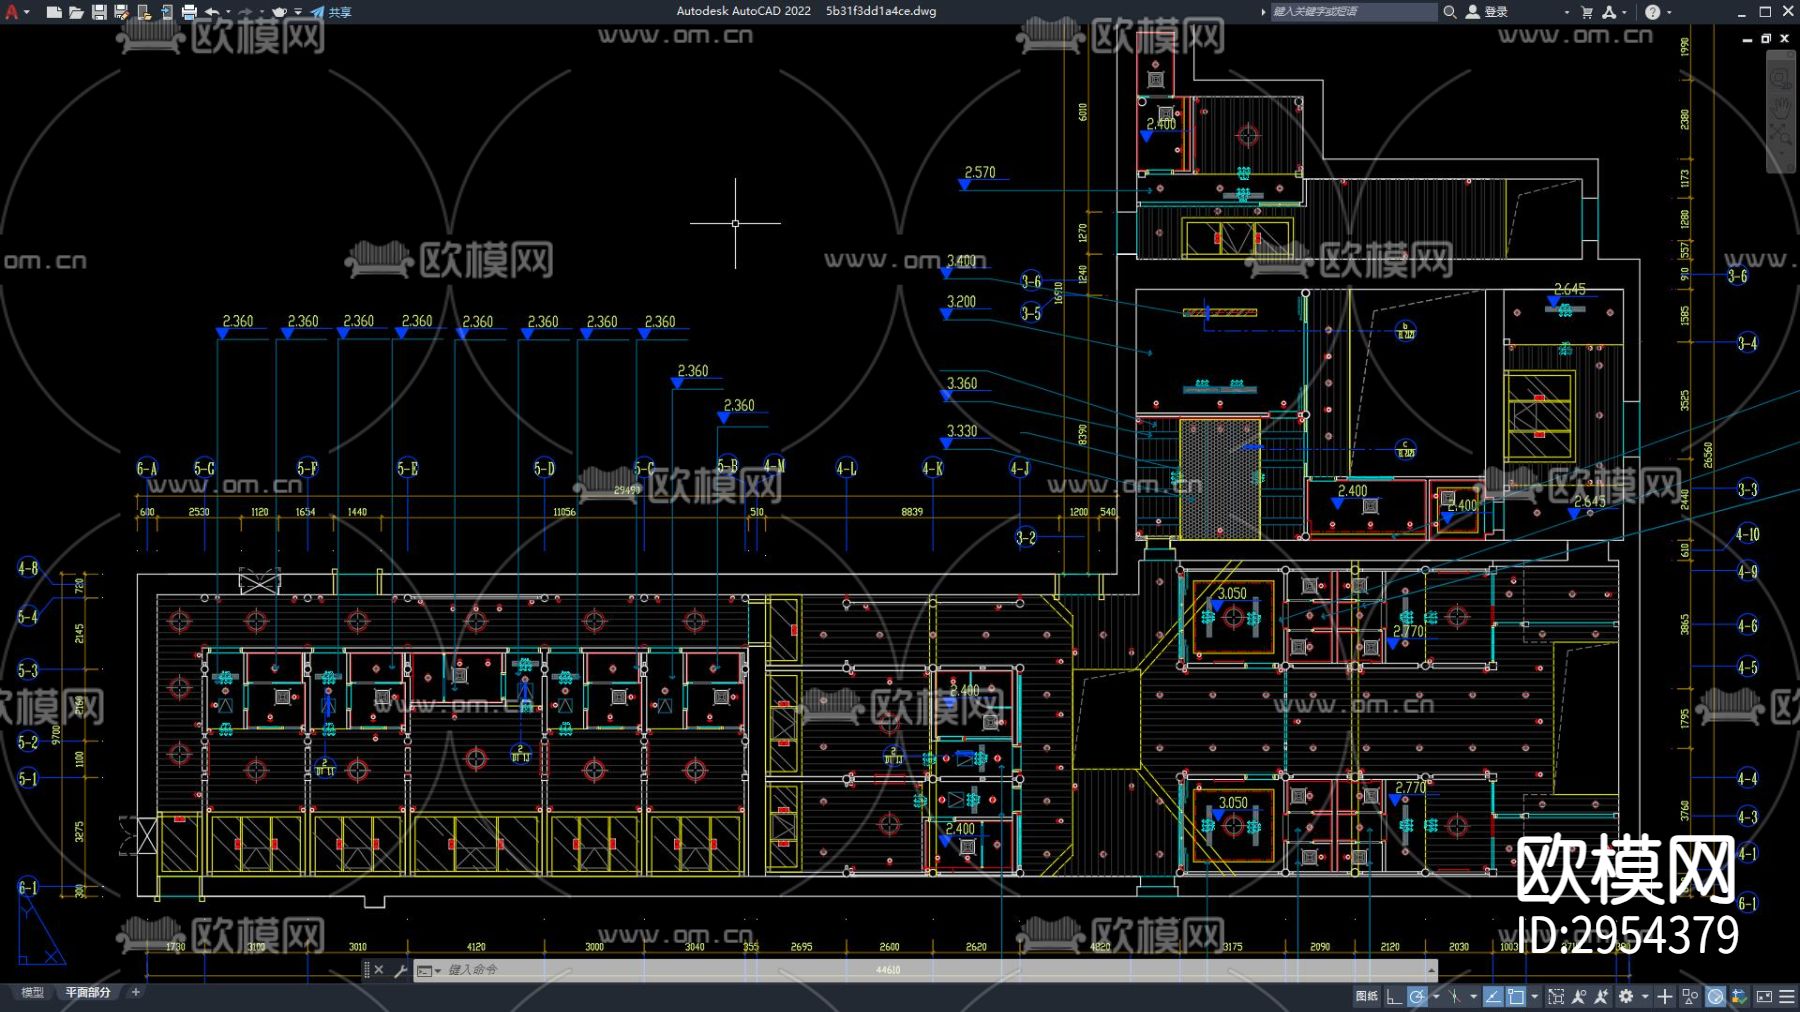Image resolution: width=1800 pixels, height=1012 pixels.
Task: Toggle auto annotation scale lightning icon
Action: 1601,996
